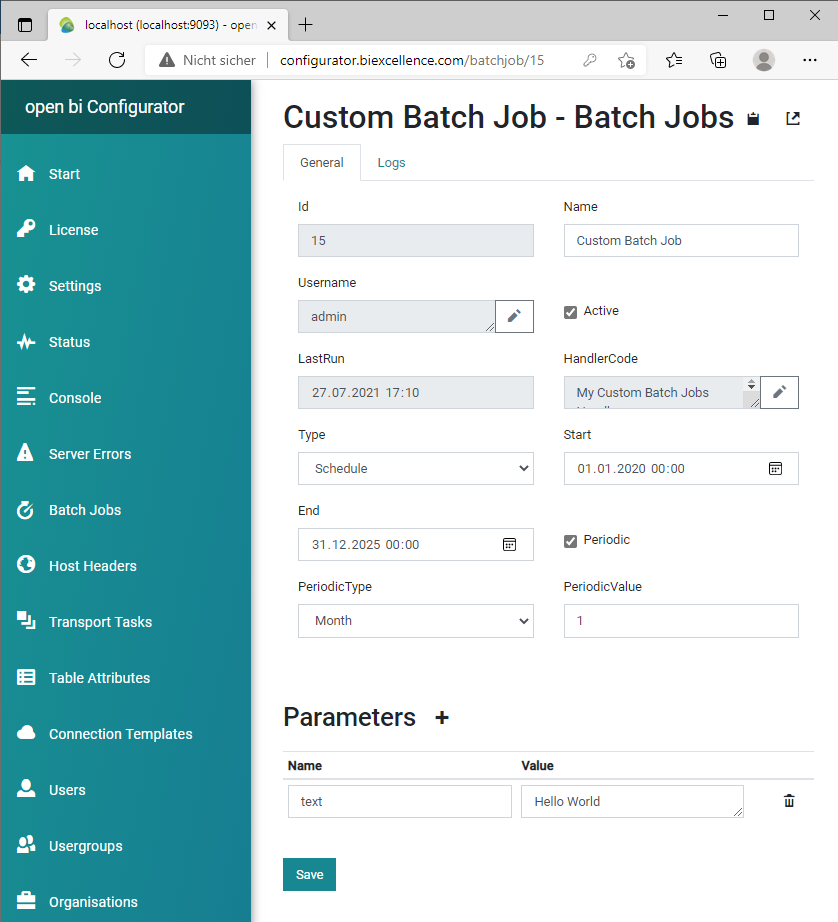
Task: Go to Server Errors page
Action: click(90, 454)
